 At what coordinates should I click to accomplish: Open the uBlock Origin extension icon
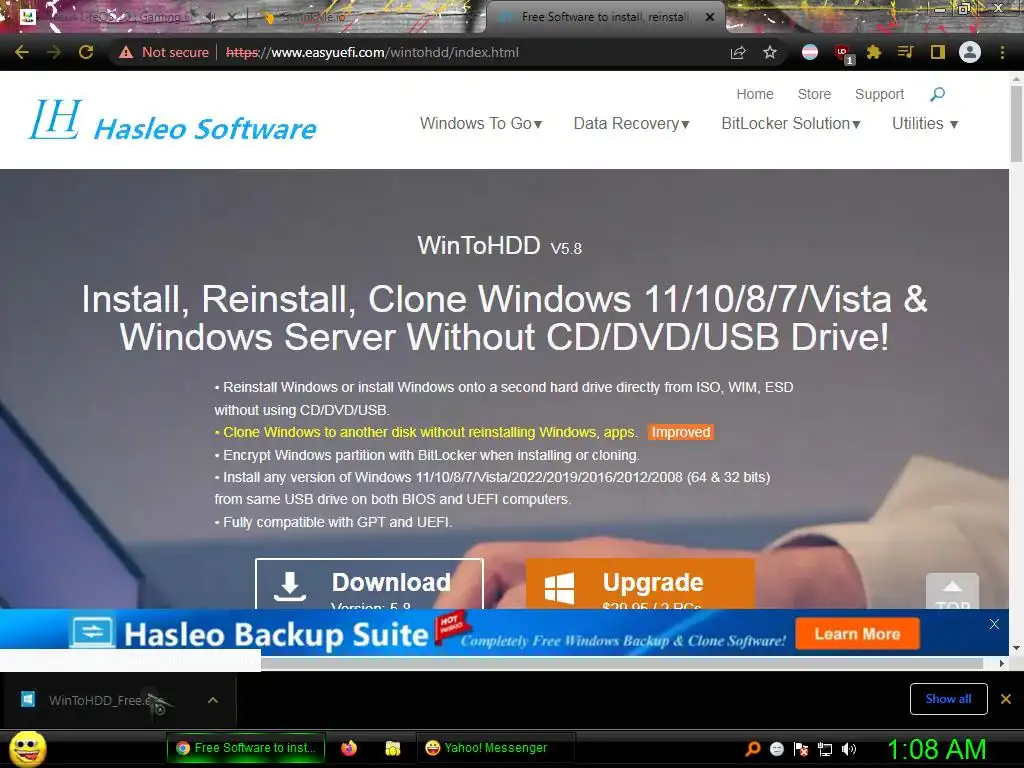(842, 53)
